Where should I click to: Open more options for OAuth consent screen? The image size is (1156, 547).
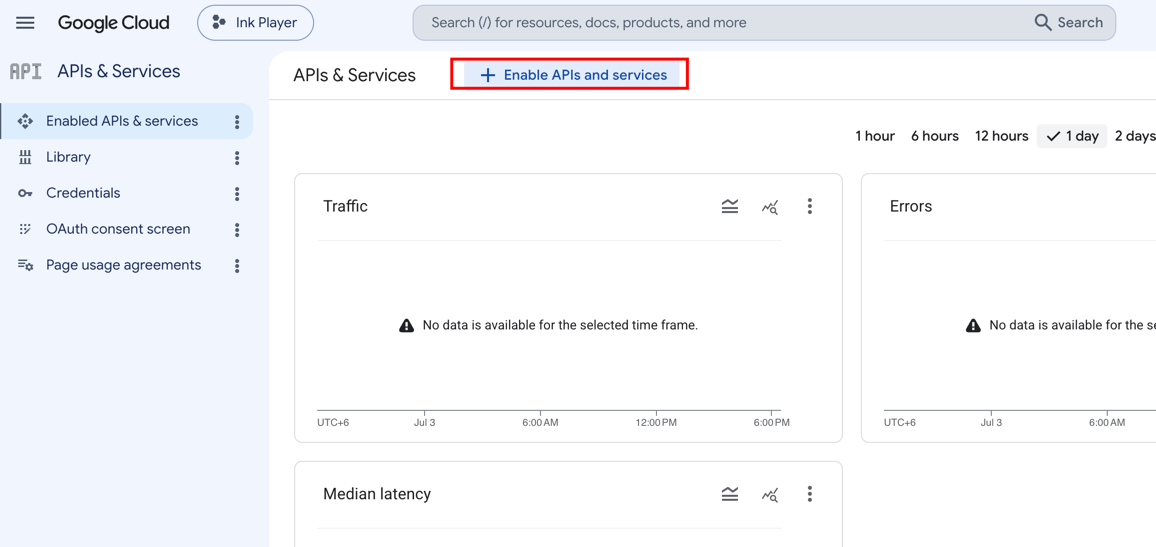coord(237,230)
